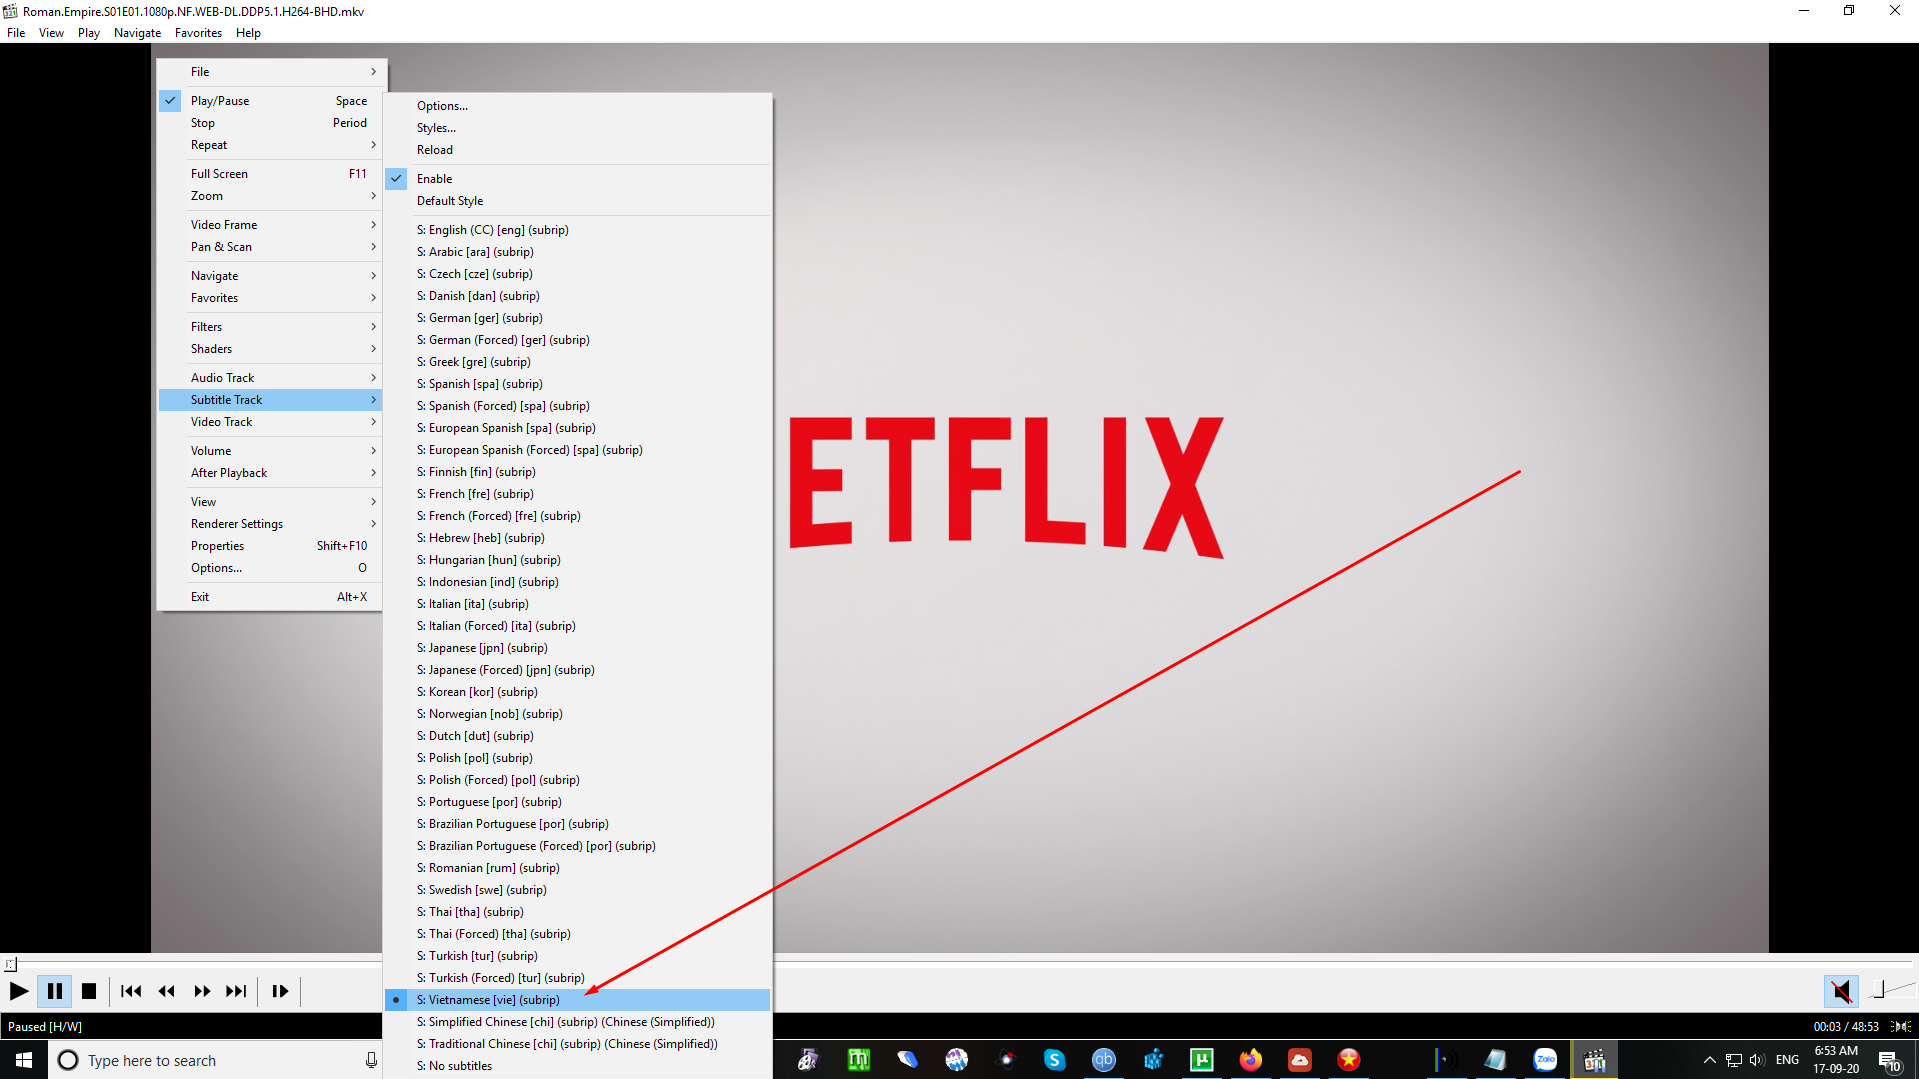Click the Media Player Classic taskbar icon

click(1594, 1060)
